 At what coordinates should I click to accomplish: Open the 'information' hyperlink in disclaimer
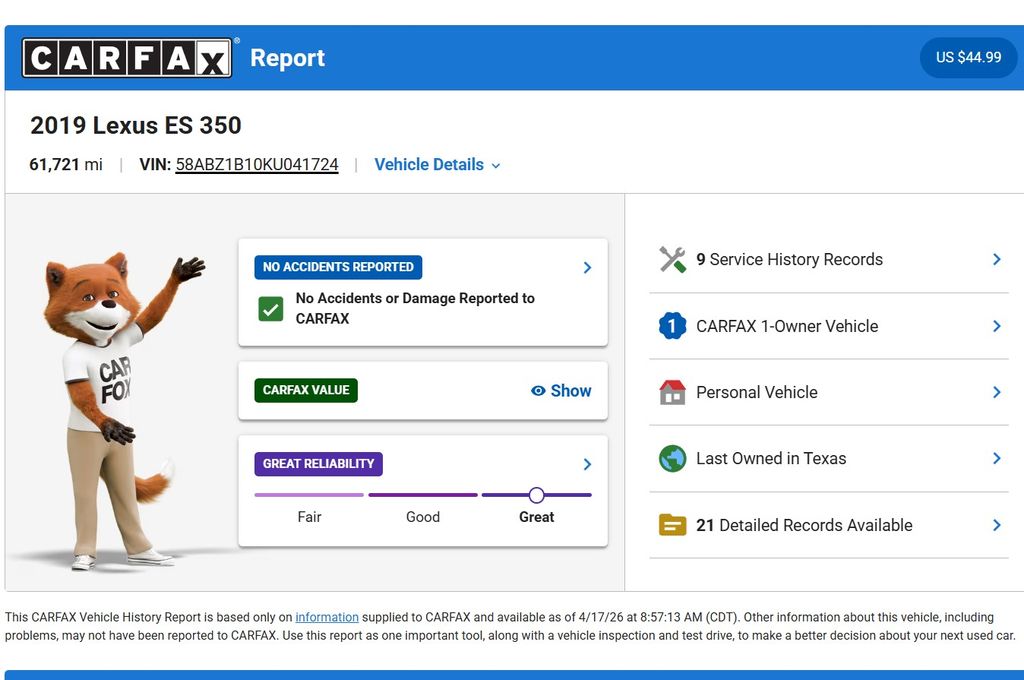(x=326, y=617)
